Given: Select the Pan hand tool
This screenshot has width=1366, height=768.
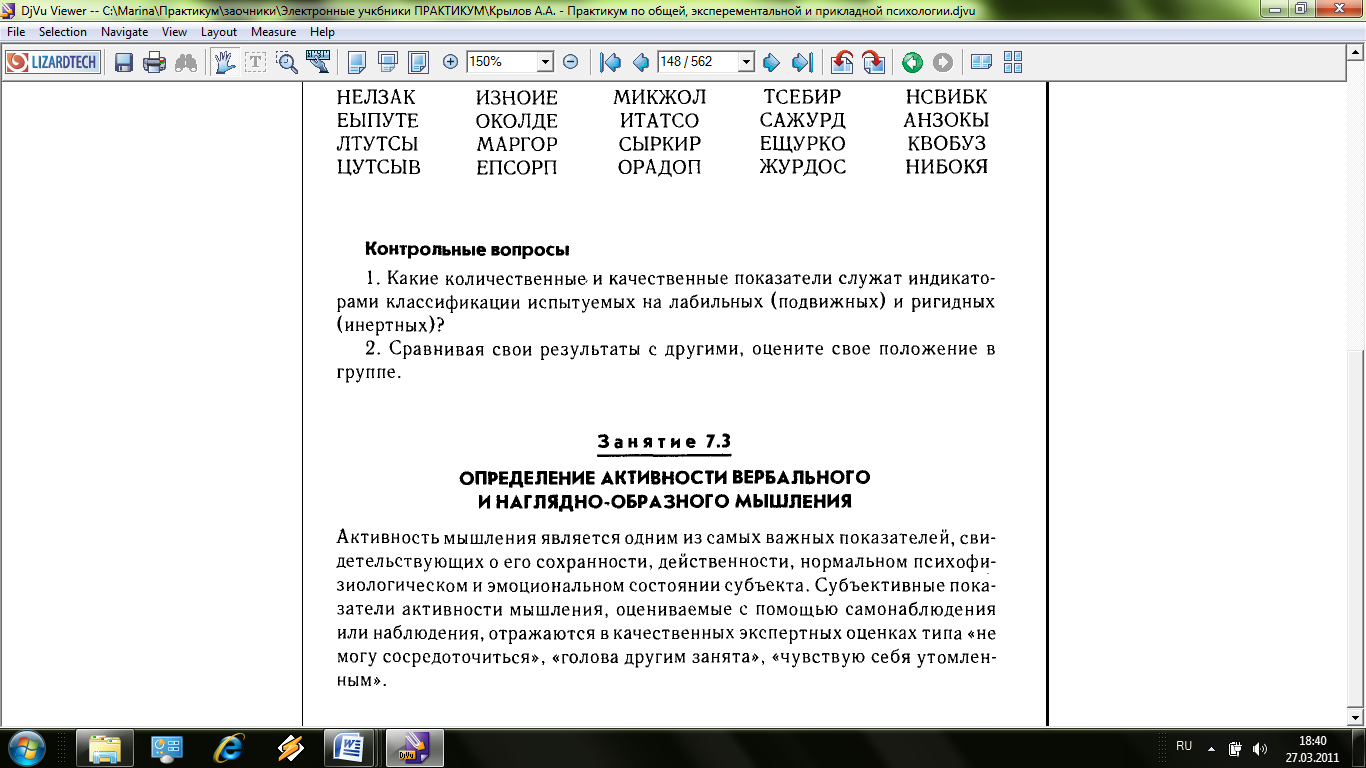Looking at the screenshot, I should coord(225,62).
